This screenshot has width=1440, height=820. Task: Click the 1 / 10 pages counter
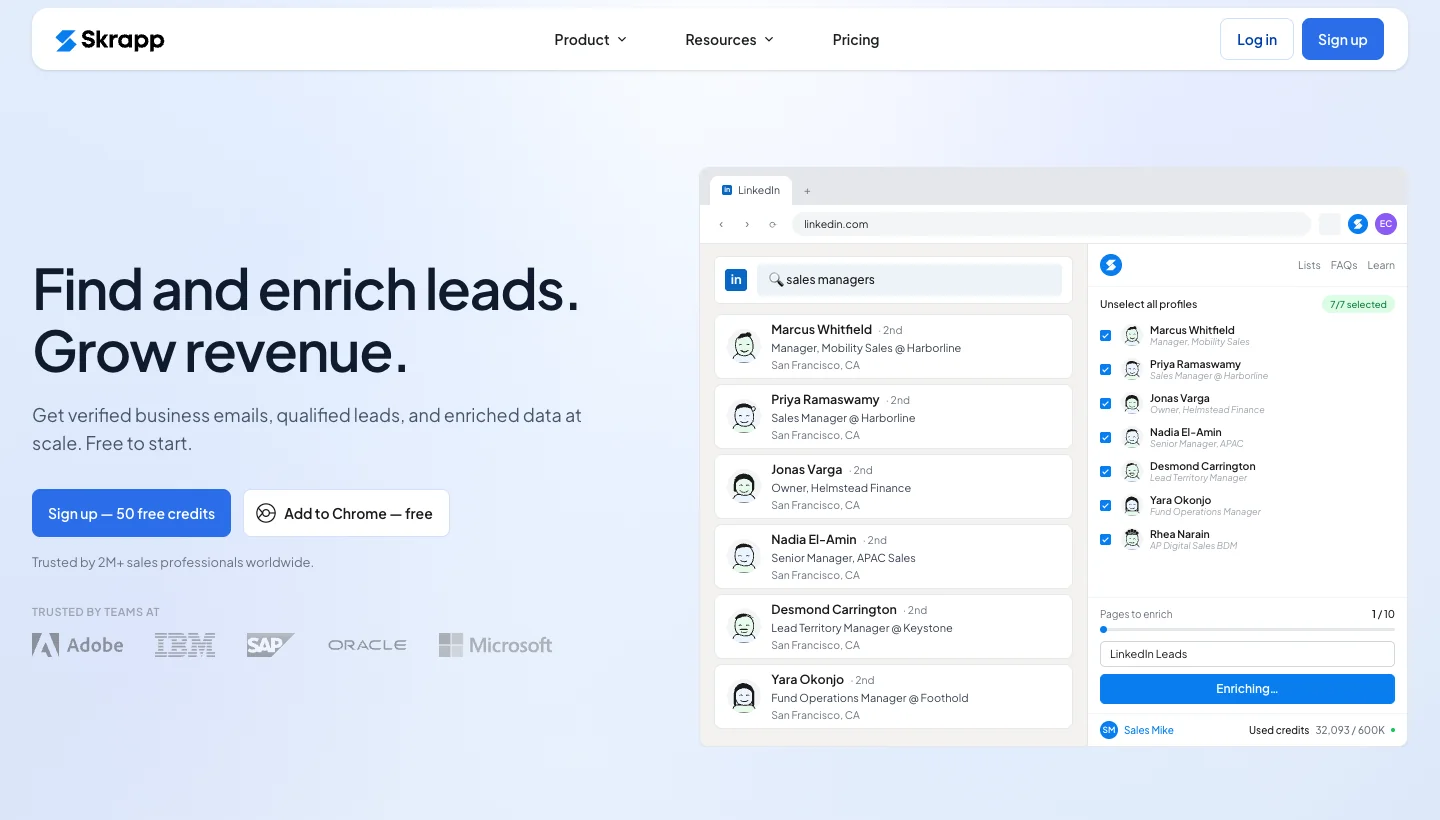[1383, 614]
